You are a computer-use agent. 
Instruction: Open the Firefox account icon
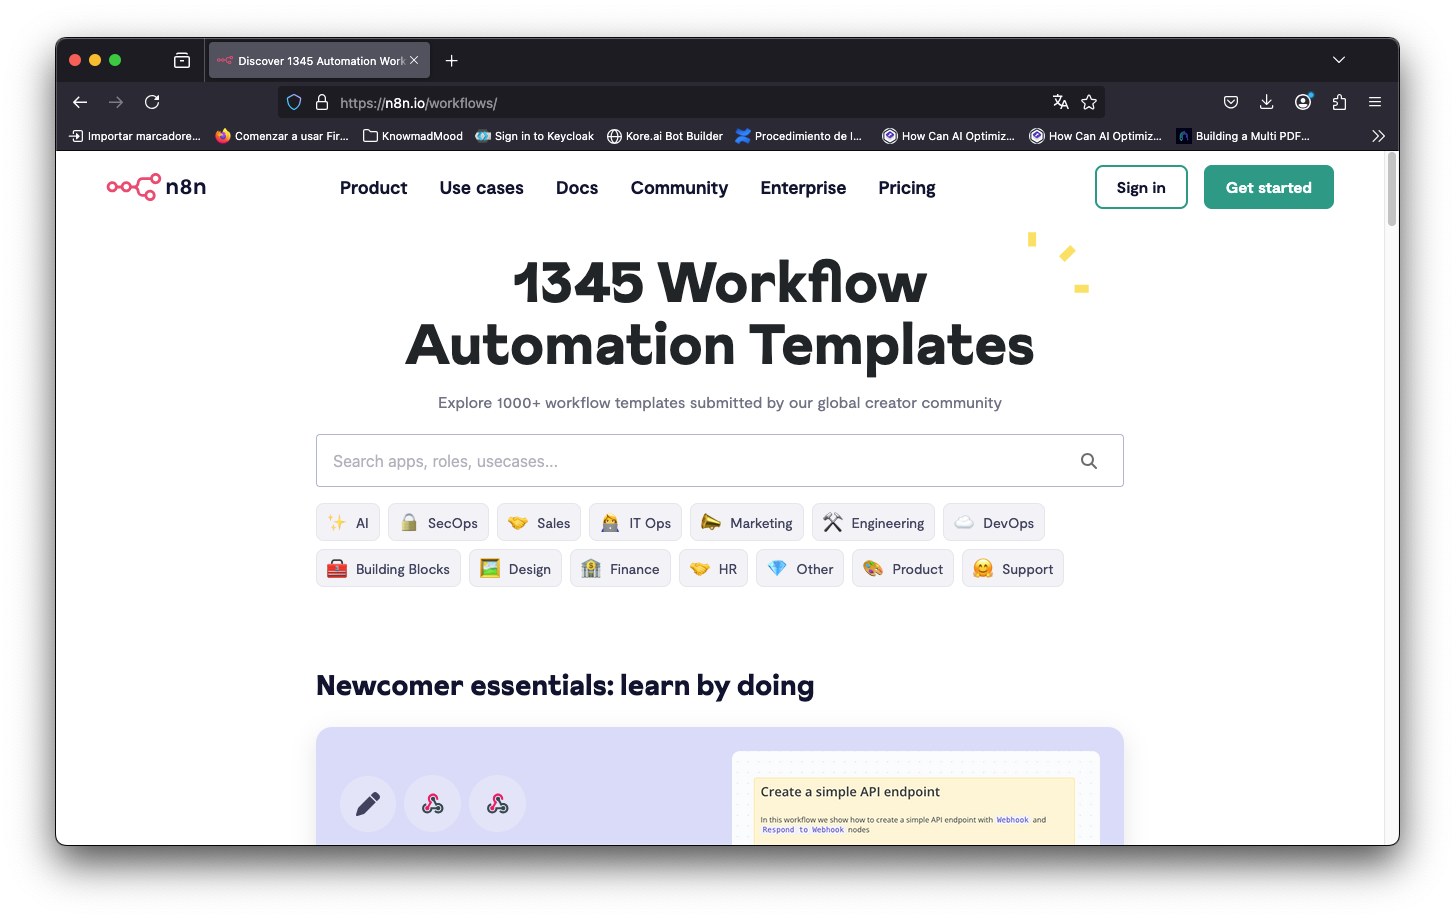pos(1303,102)
